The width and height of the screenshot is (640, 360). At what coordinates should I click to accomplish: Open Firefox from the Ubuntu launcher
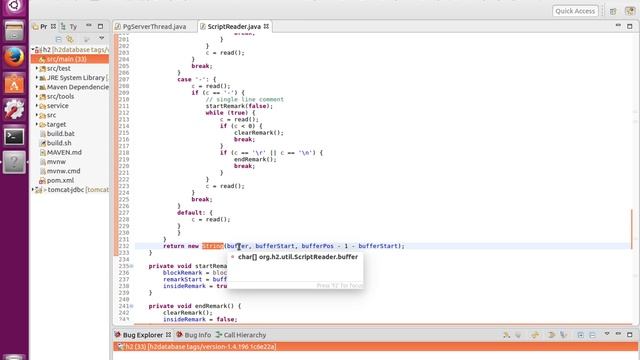14,56
